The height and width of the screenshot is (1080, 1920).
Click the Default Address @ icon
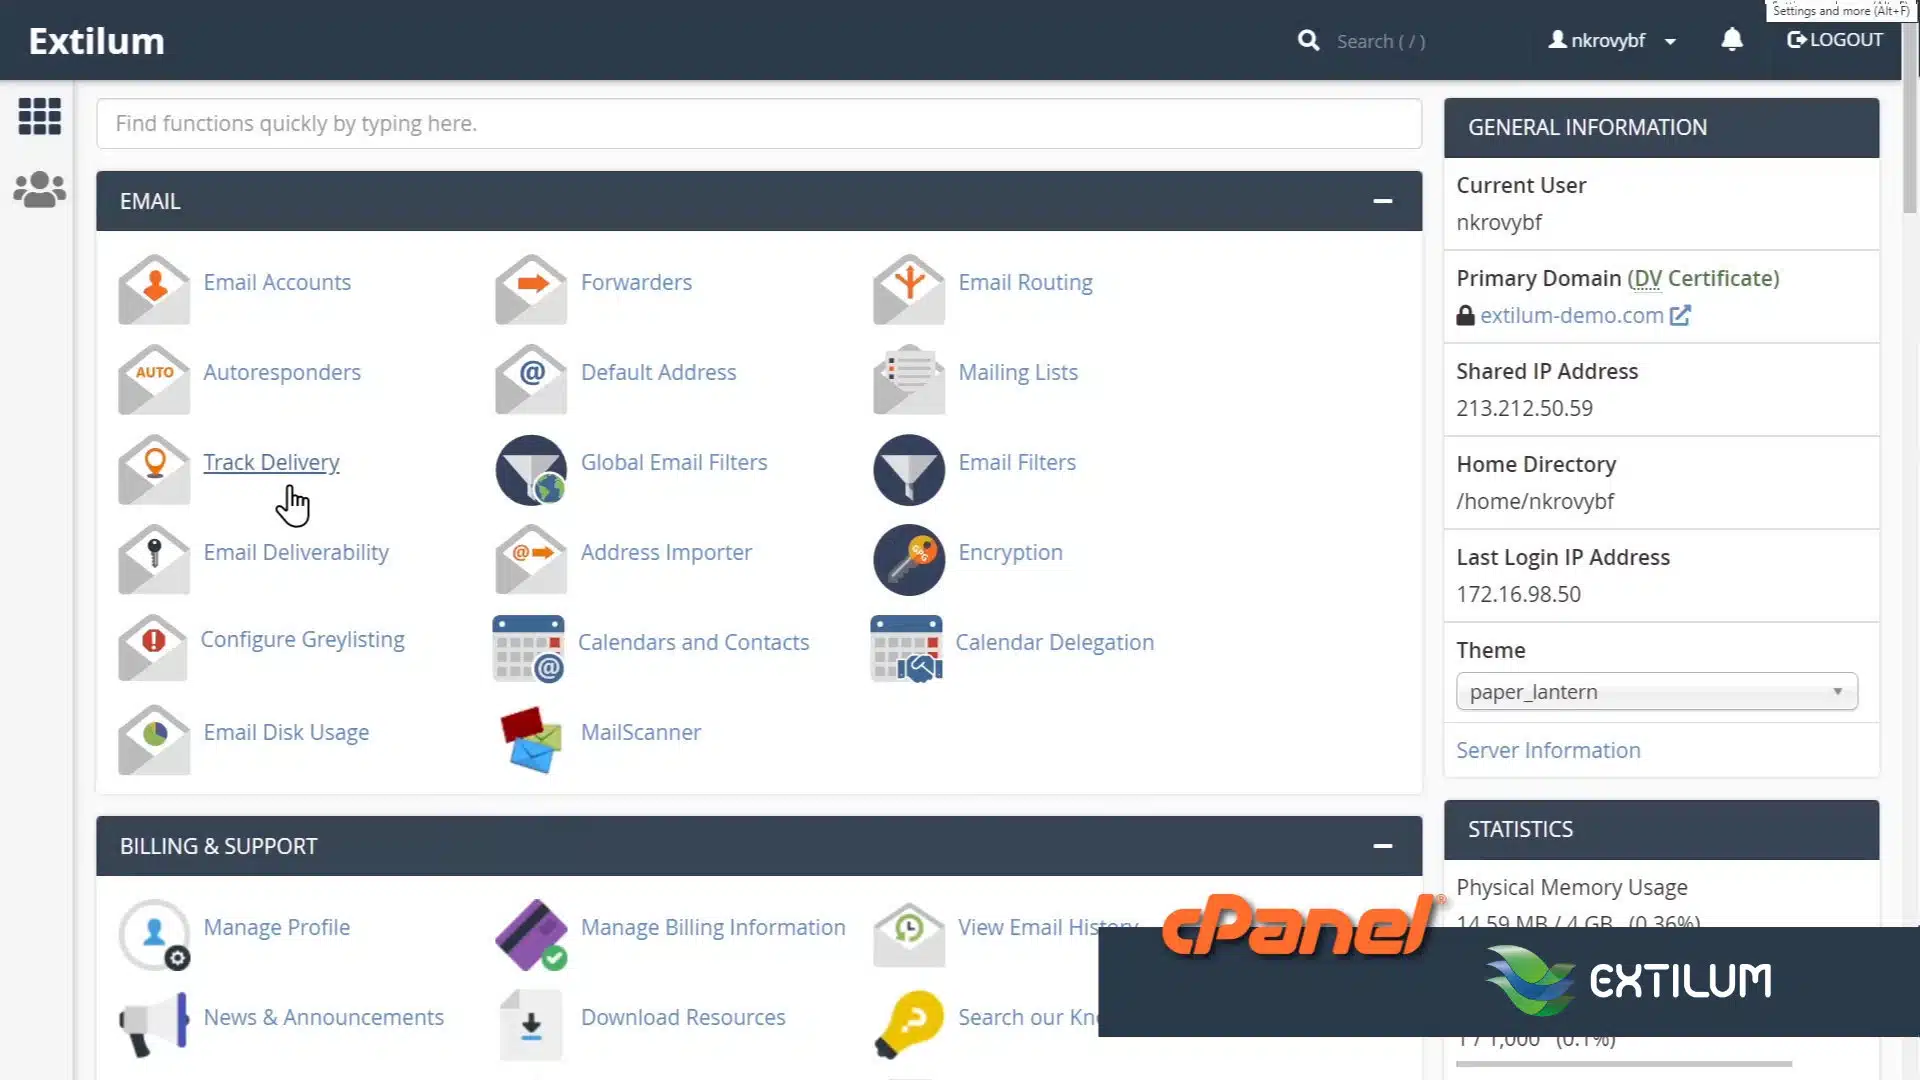[531, 379]
